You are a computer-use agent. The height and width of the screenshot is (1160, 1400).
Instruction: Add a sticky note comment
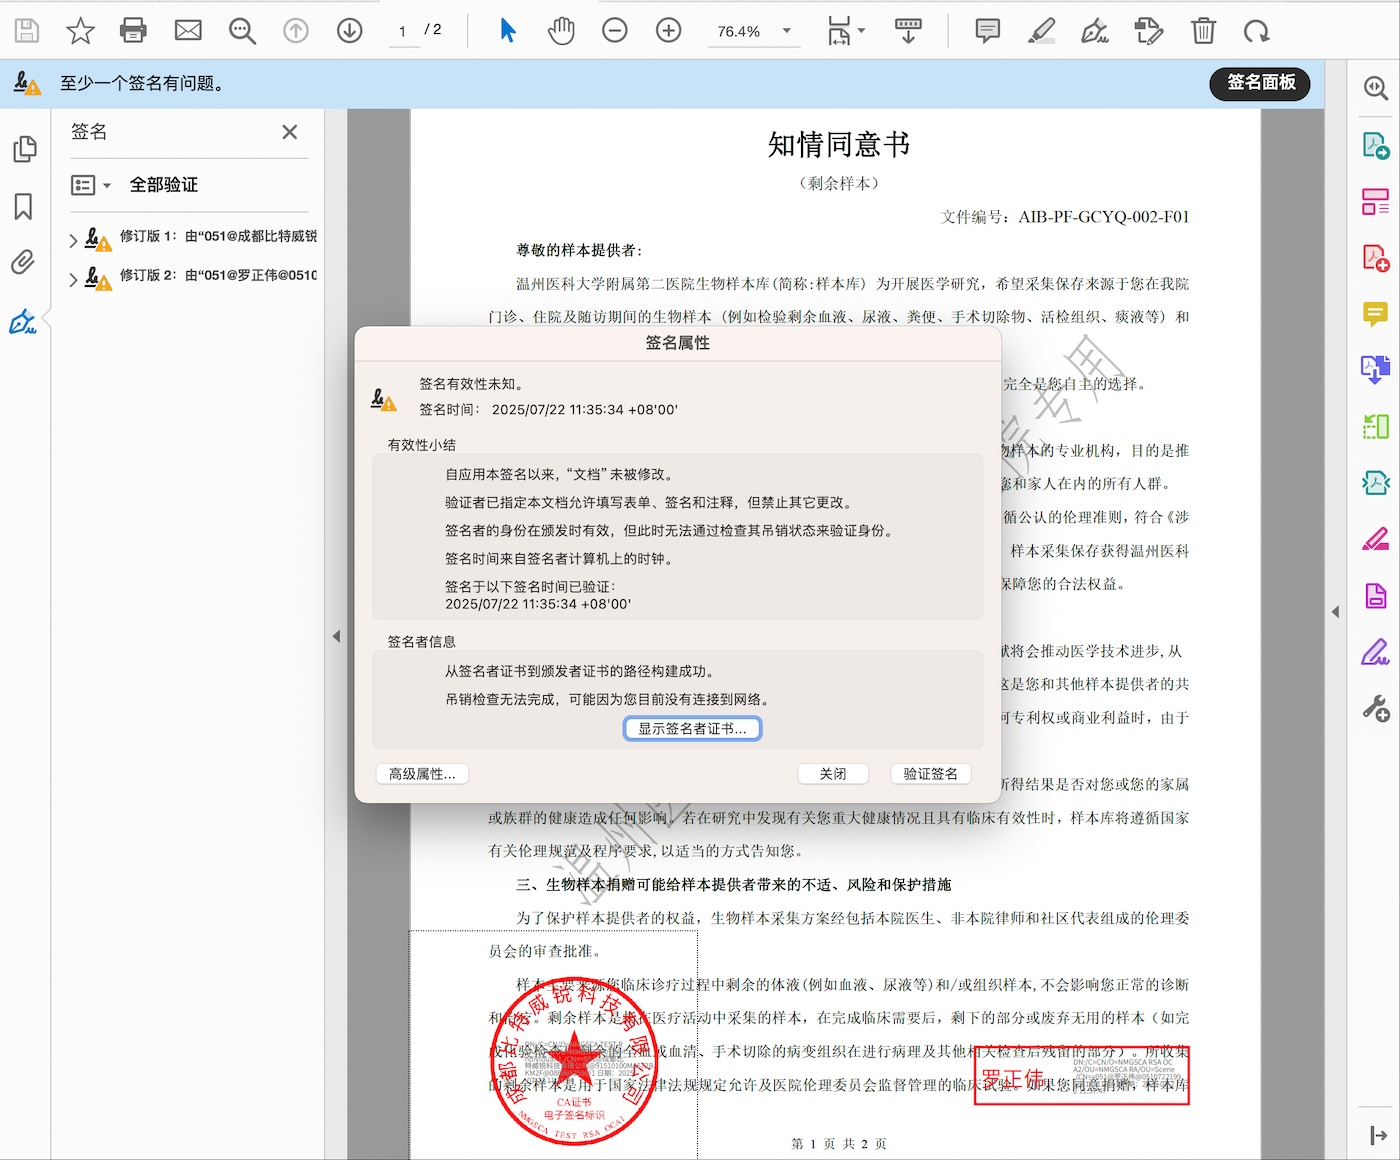tap(987, 31)
